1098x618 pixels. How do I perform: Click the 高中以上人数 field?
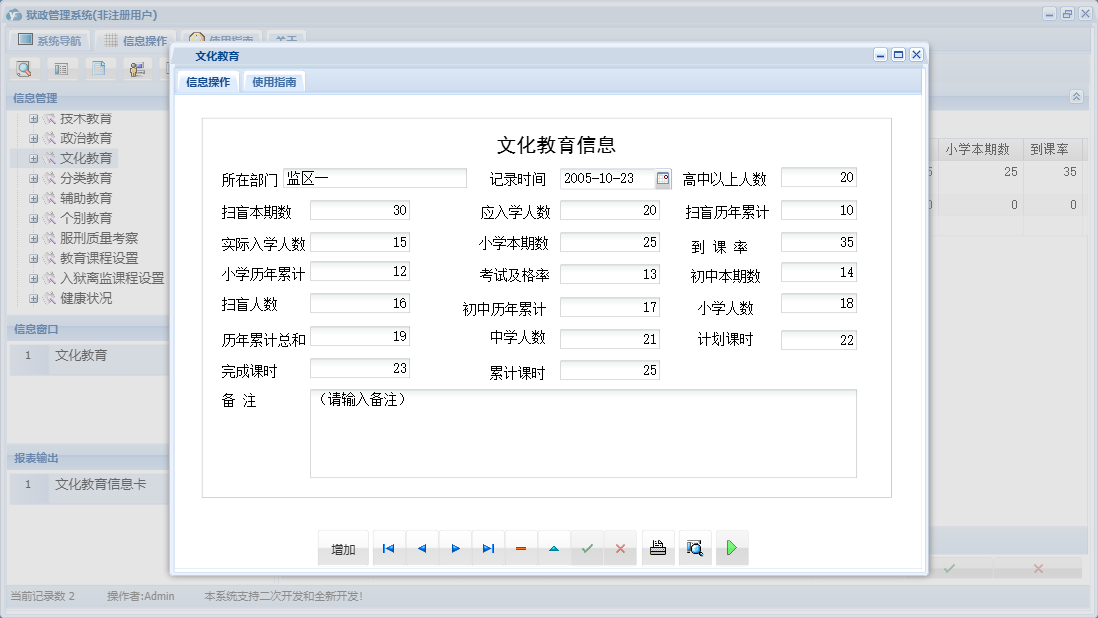[x=819, y=178]
